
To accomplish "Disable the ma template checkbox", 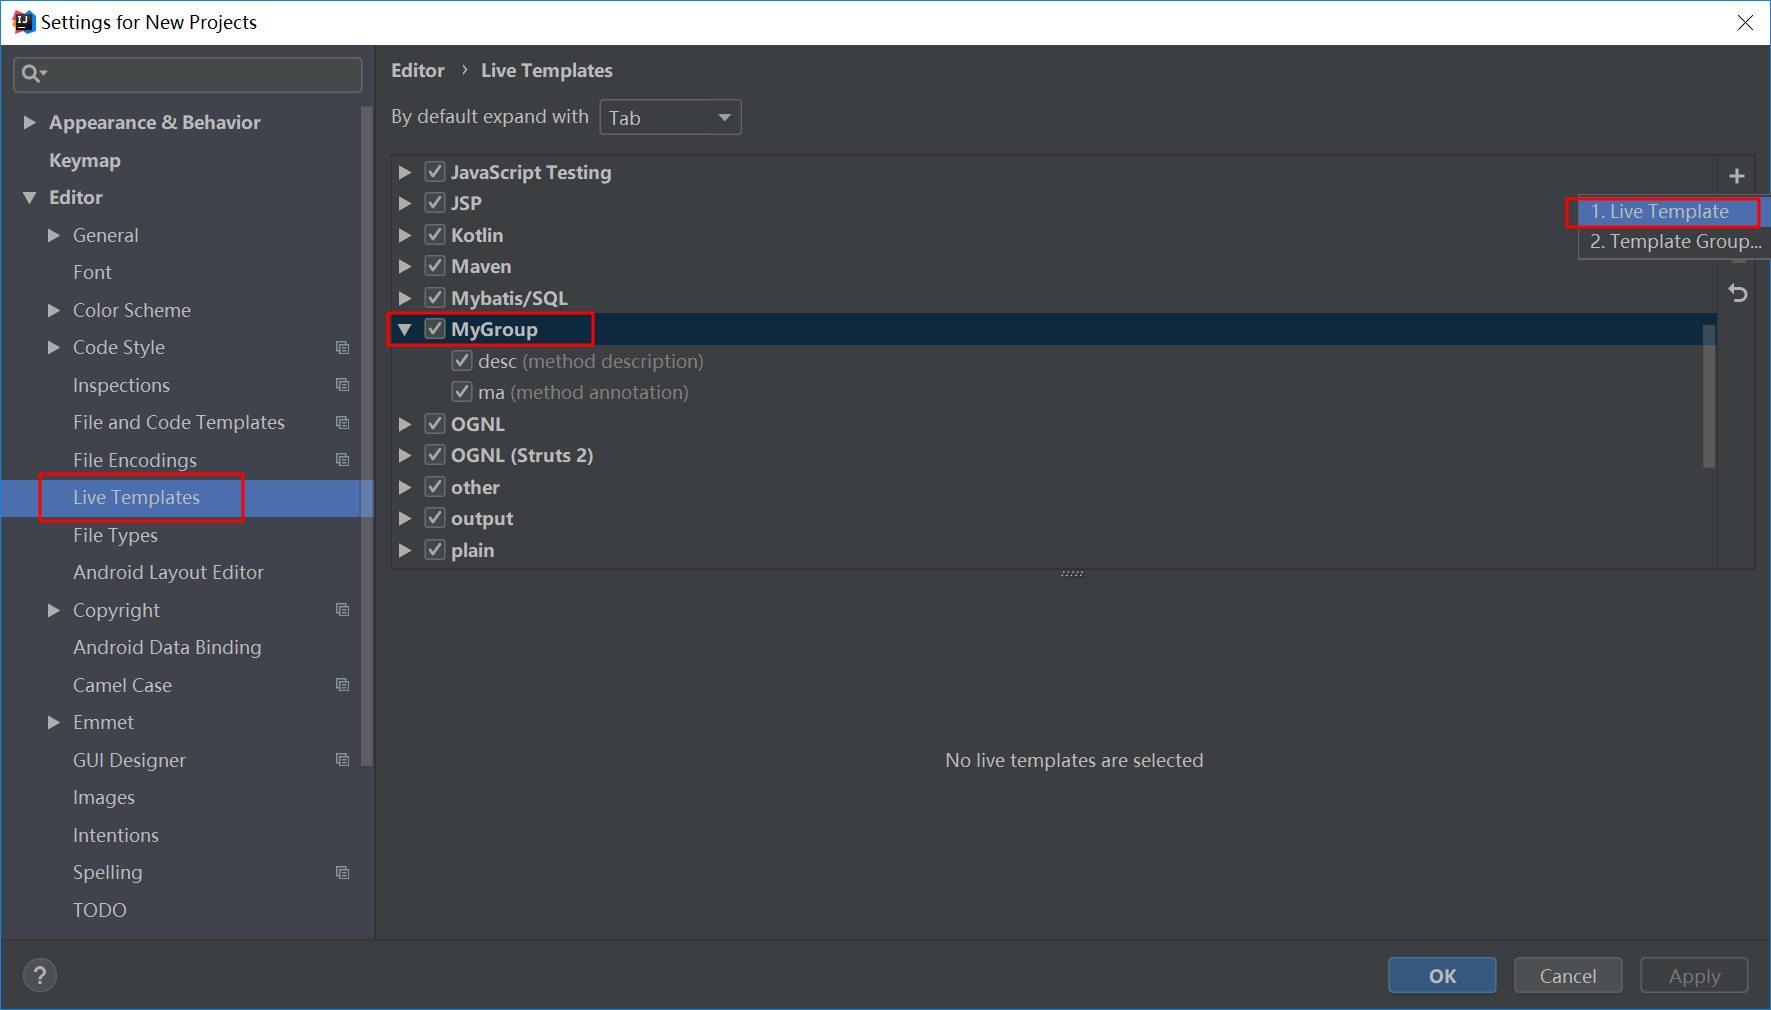I will tap(462, 392).
